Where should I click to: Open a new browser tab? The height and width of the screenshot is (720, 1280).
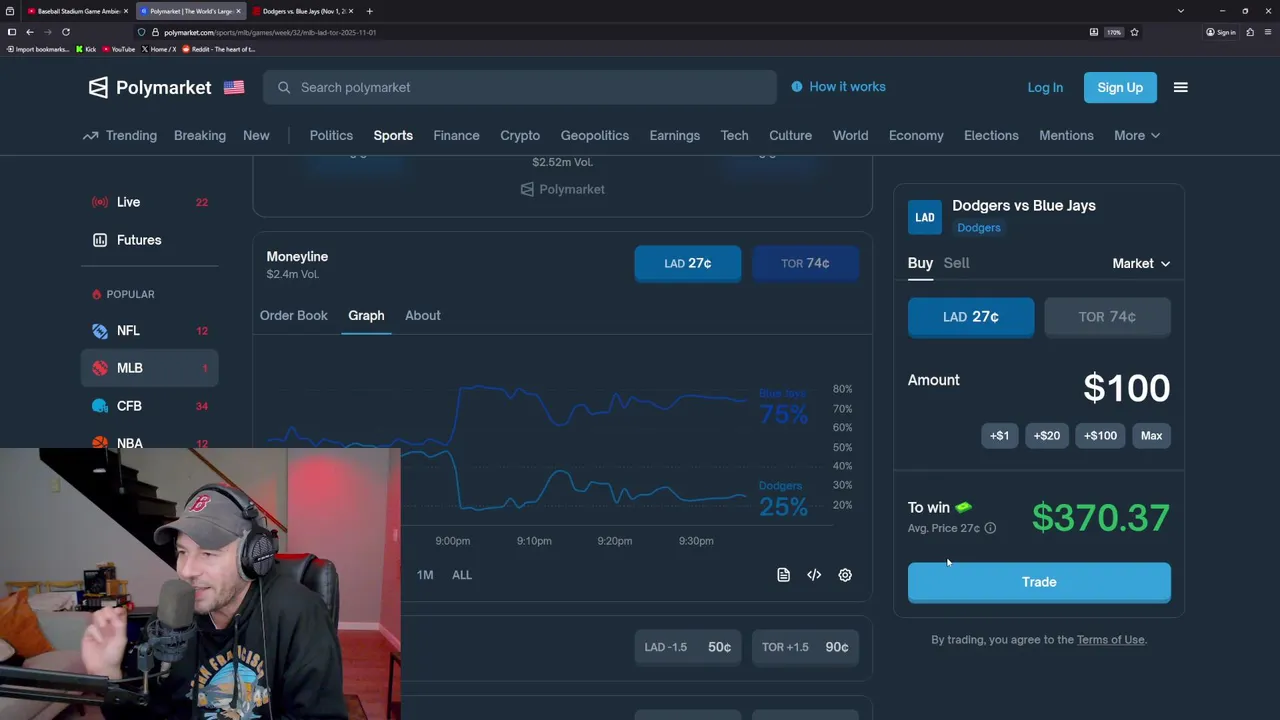coord(369,11)
